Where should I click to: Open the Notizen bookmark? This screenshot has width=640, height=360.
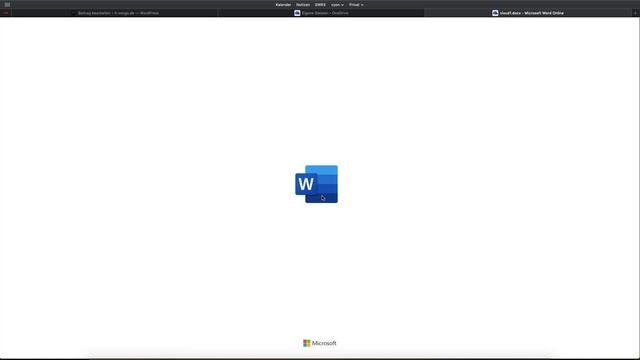(303, 5)
